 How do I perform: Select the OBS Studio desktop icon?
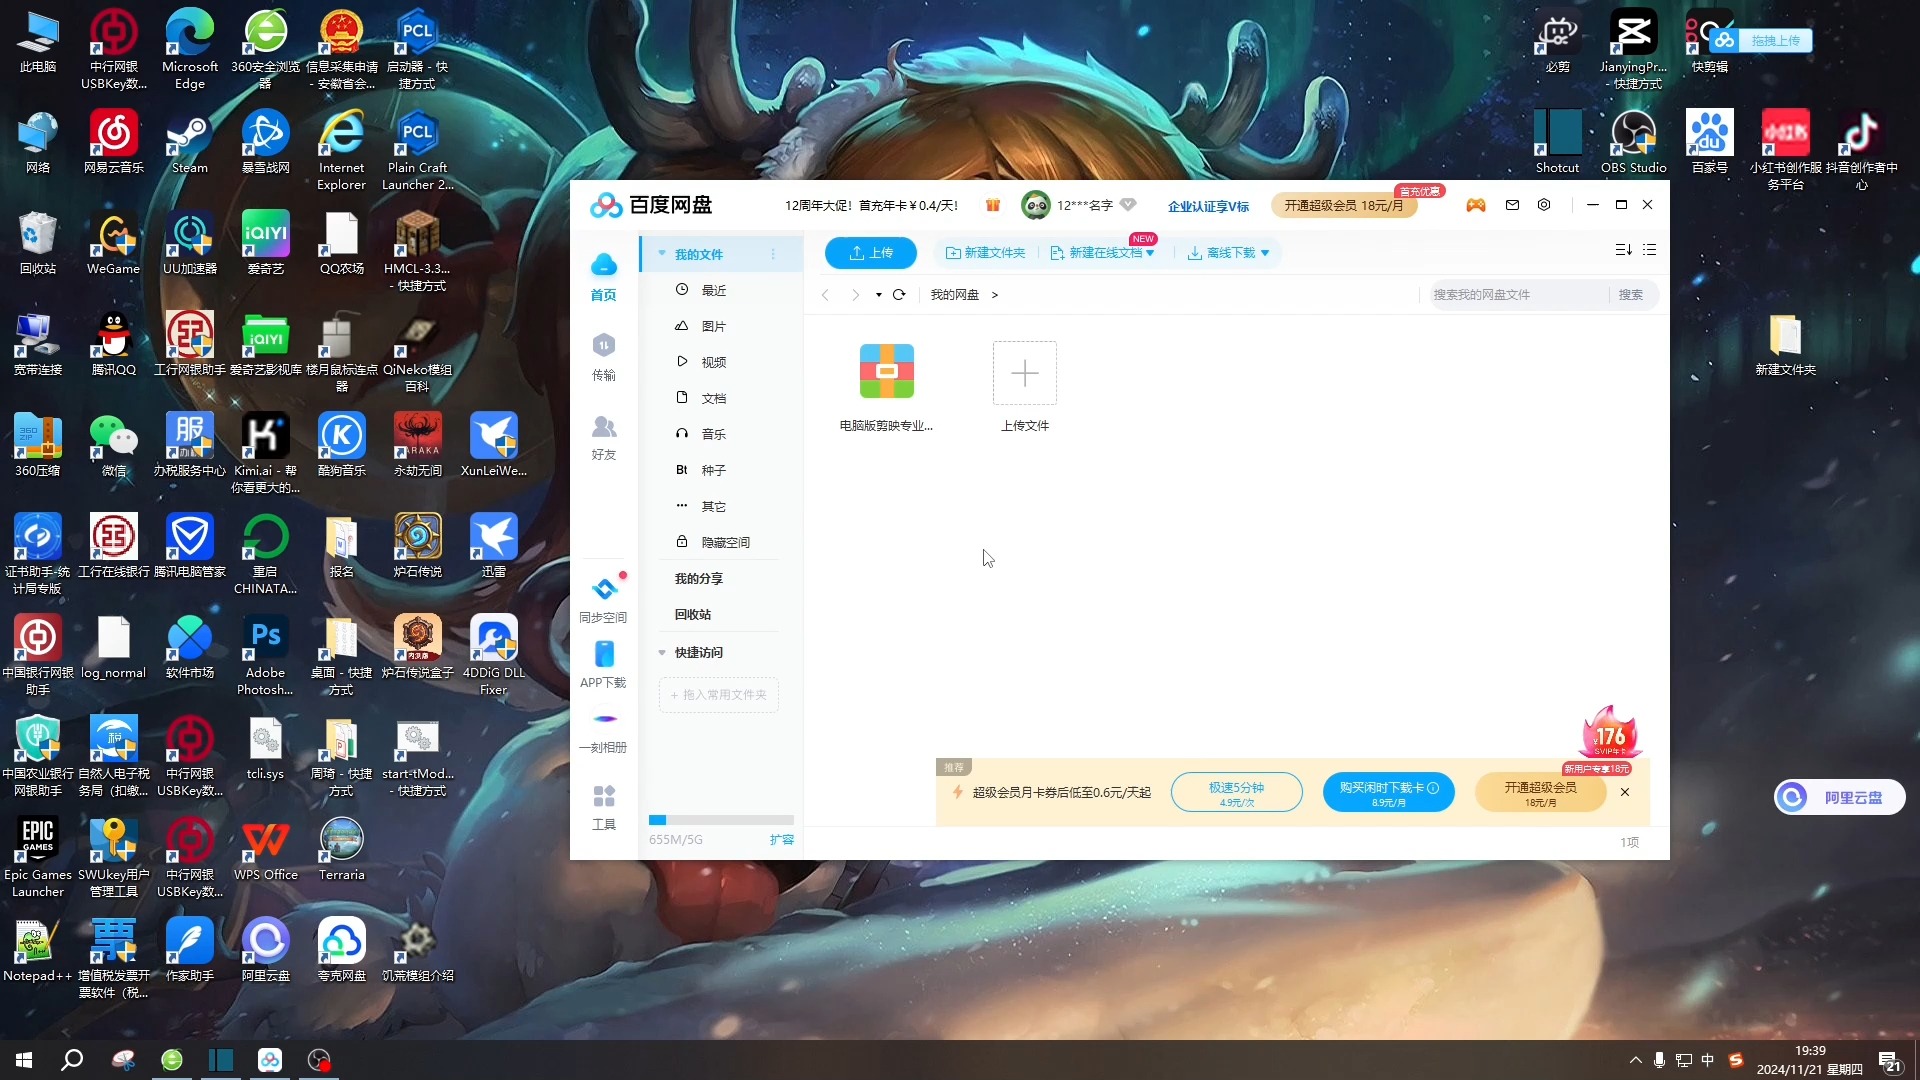(1633, 142)
